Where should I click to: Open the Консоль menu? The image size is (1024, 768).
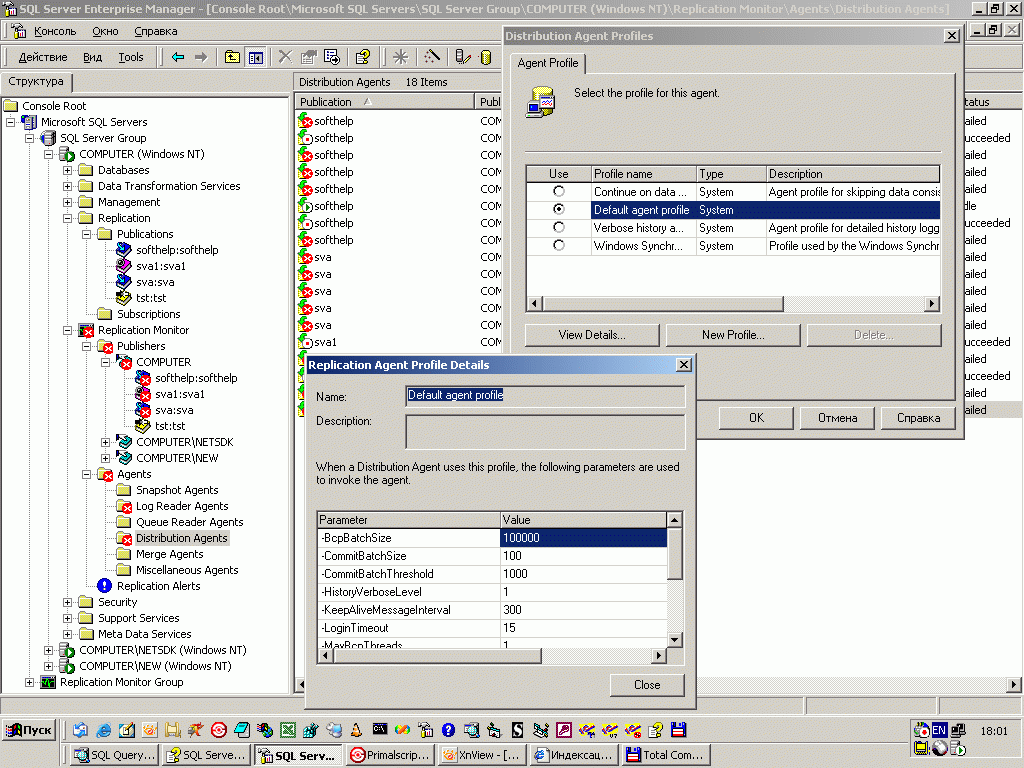55,31
